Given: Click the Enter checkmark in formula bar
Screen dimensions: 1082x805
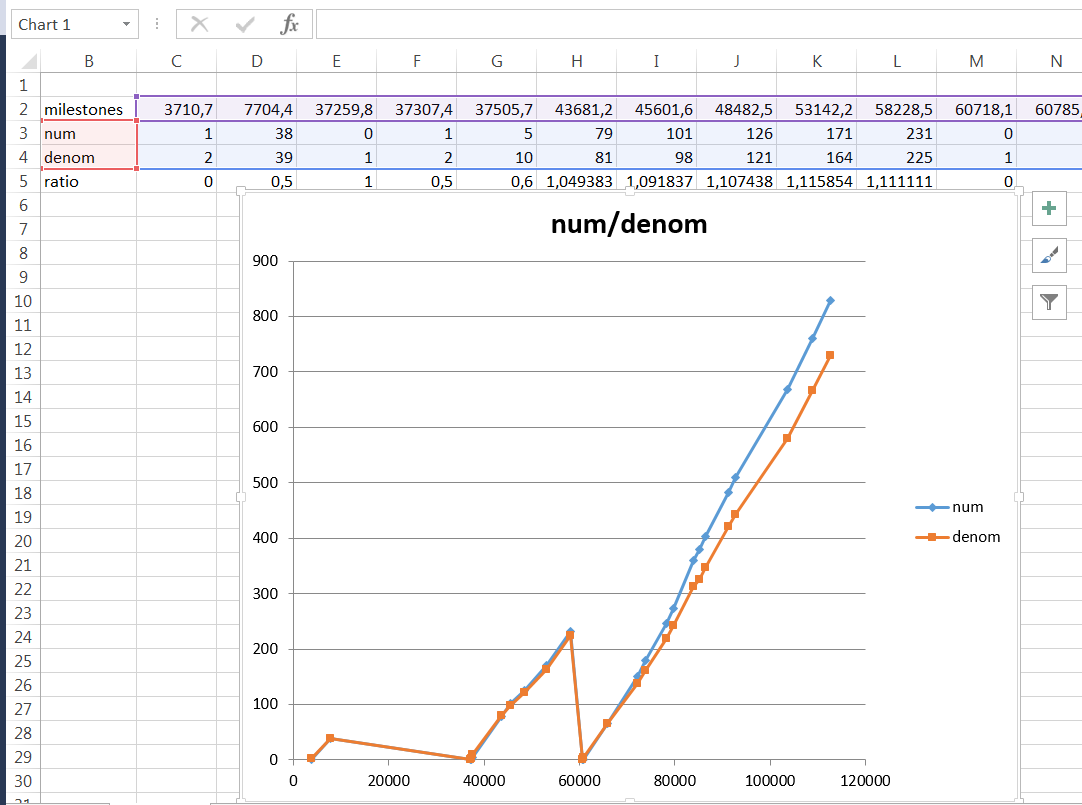Looking at the screenshot, I should click(x=245, y=24).
